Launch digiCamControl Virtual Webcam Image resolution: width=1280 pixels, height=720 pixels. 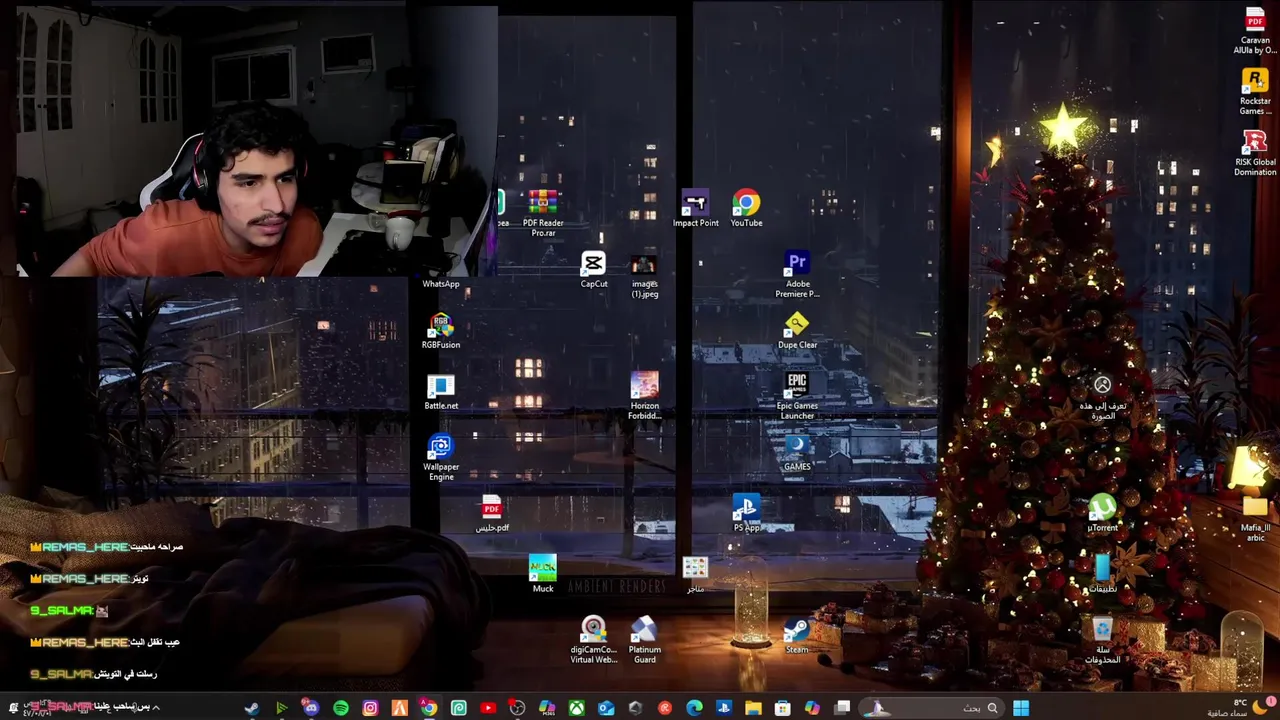pyautogui.click(x=594, y=641)
